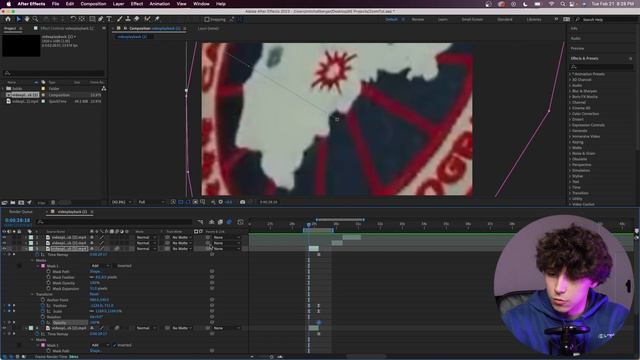Switch to the Project panel tab
Viewport: 640px width, 360px height.
(10, 29)
